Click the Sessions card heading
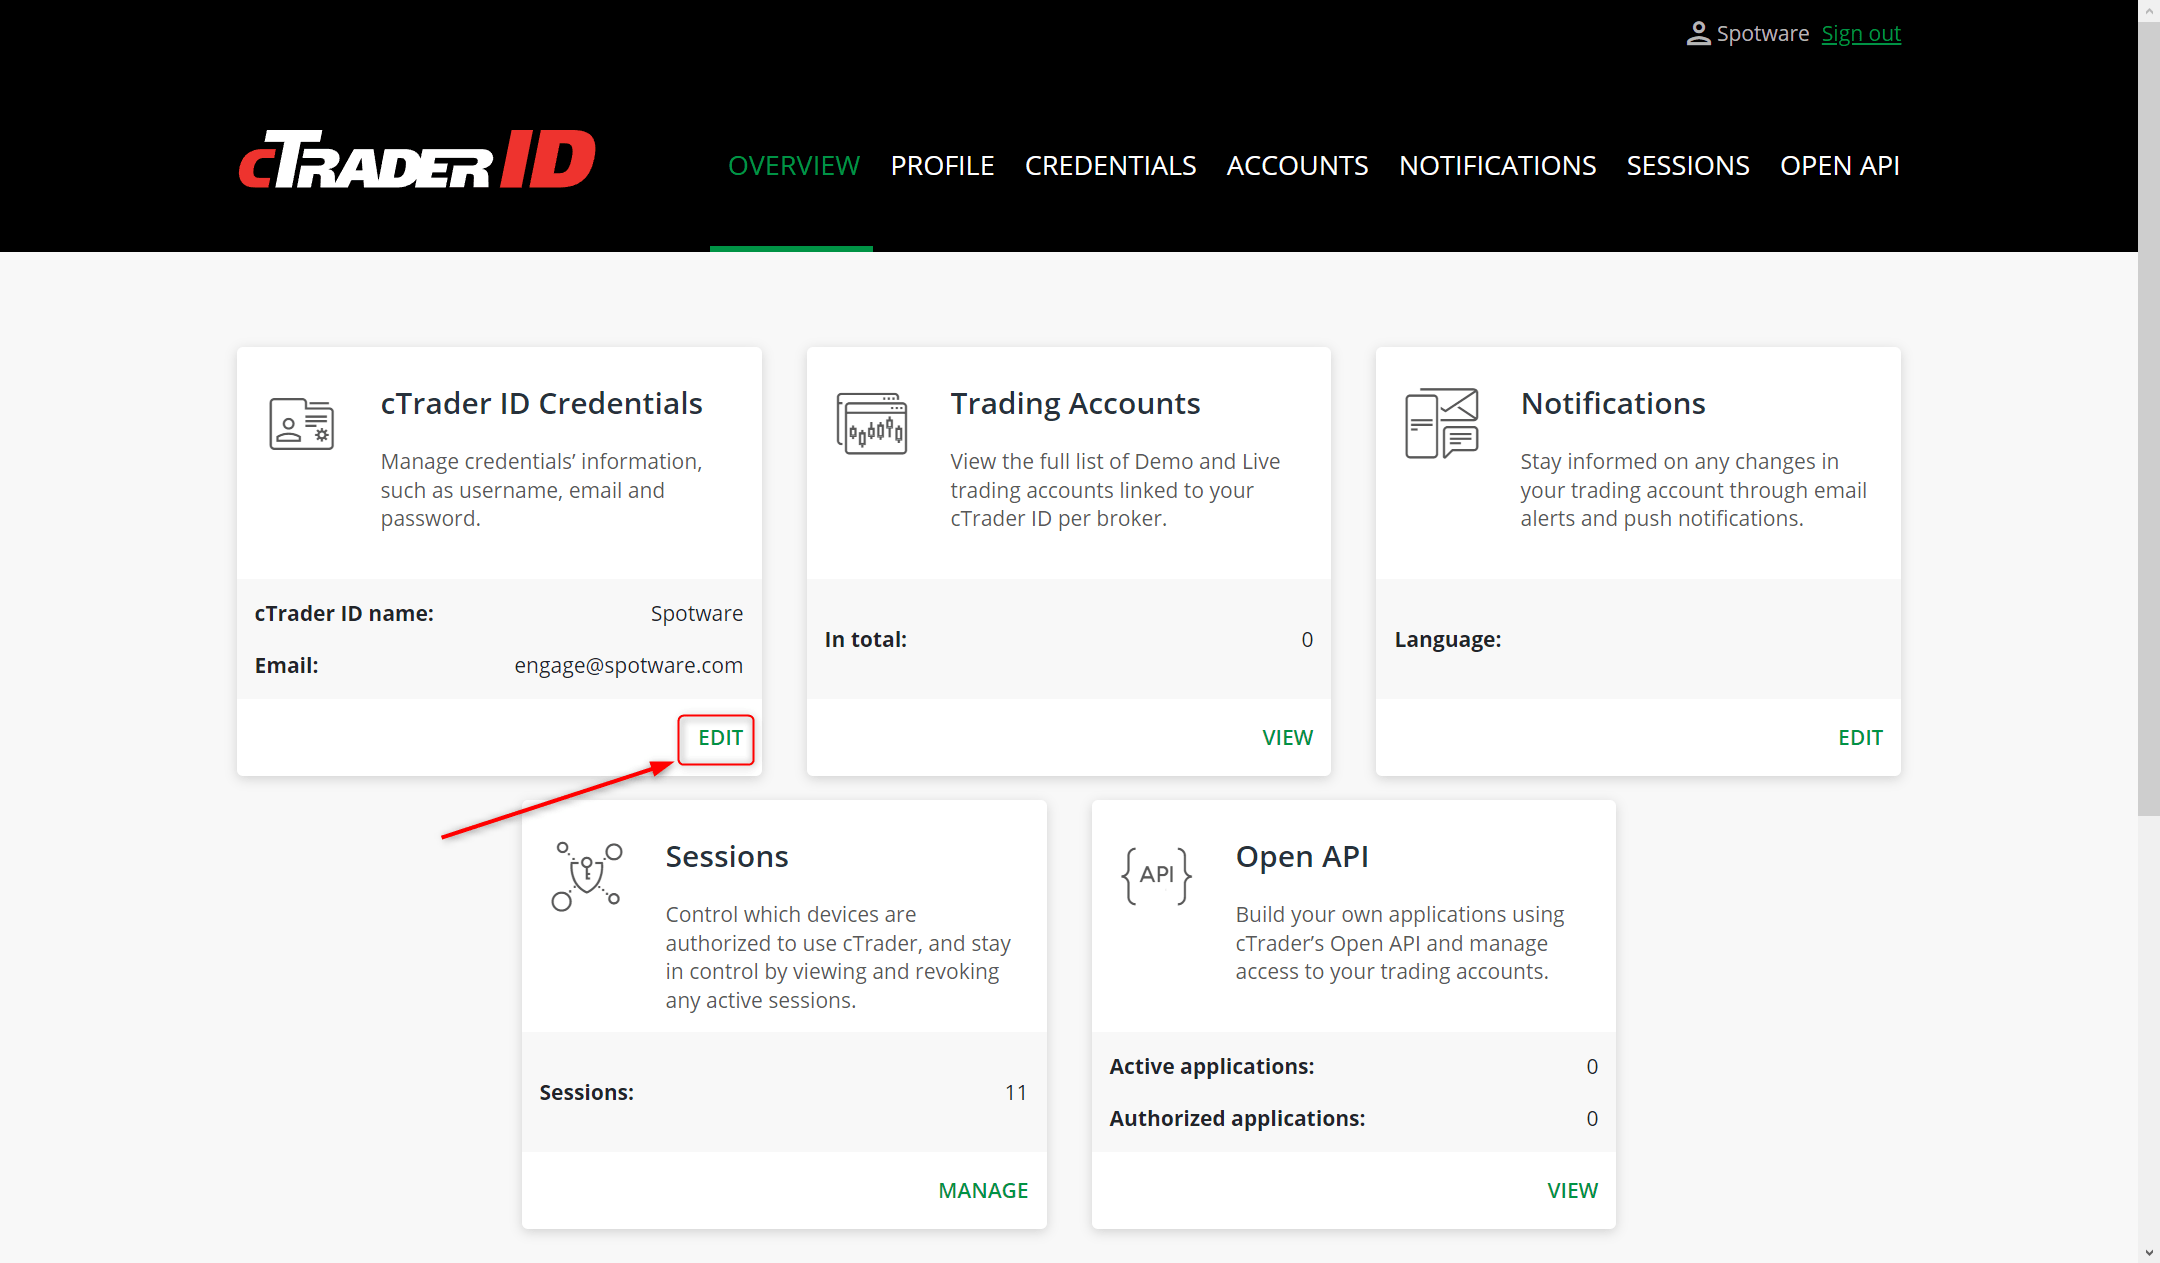The width and height of the screenshot is (2160, 1263). pyautogui.click(x=727, y=857)
